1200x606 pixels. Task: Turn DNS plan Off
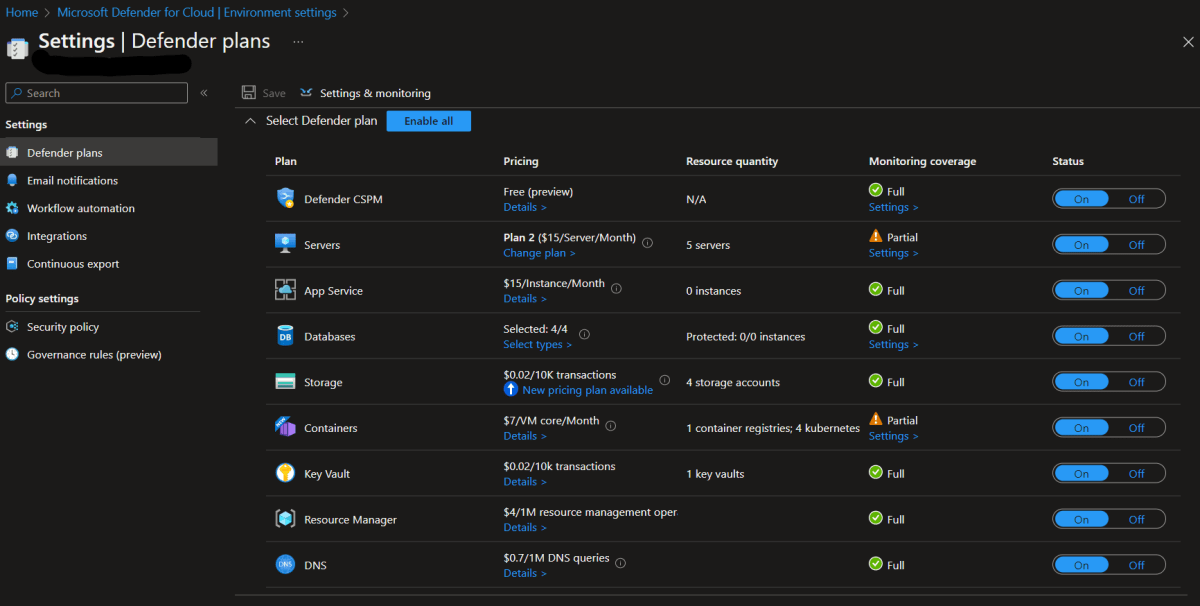[1137, 565]
